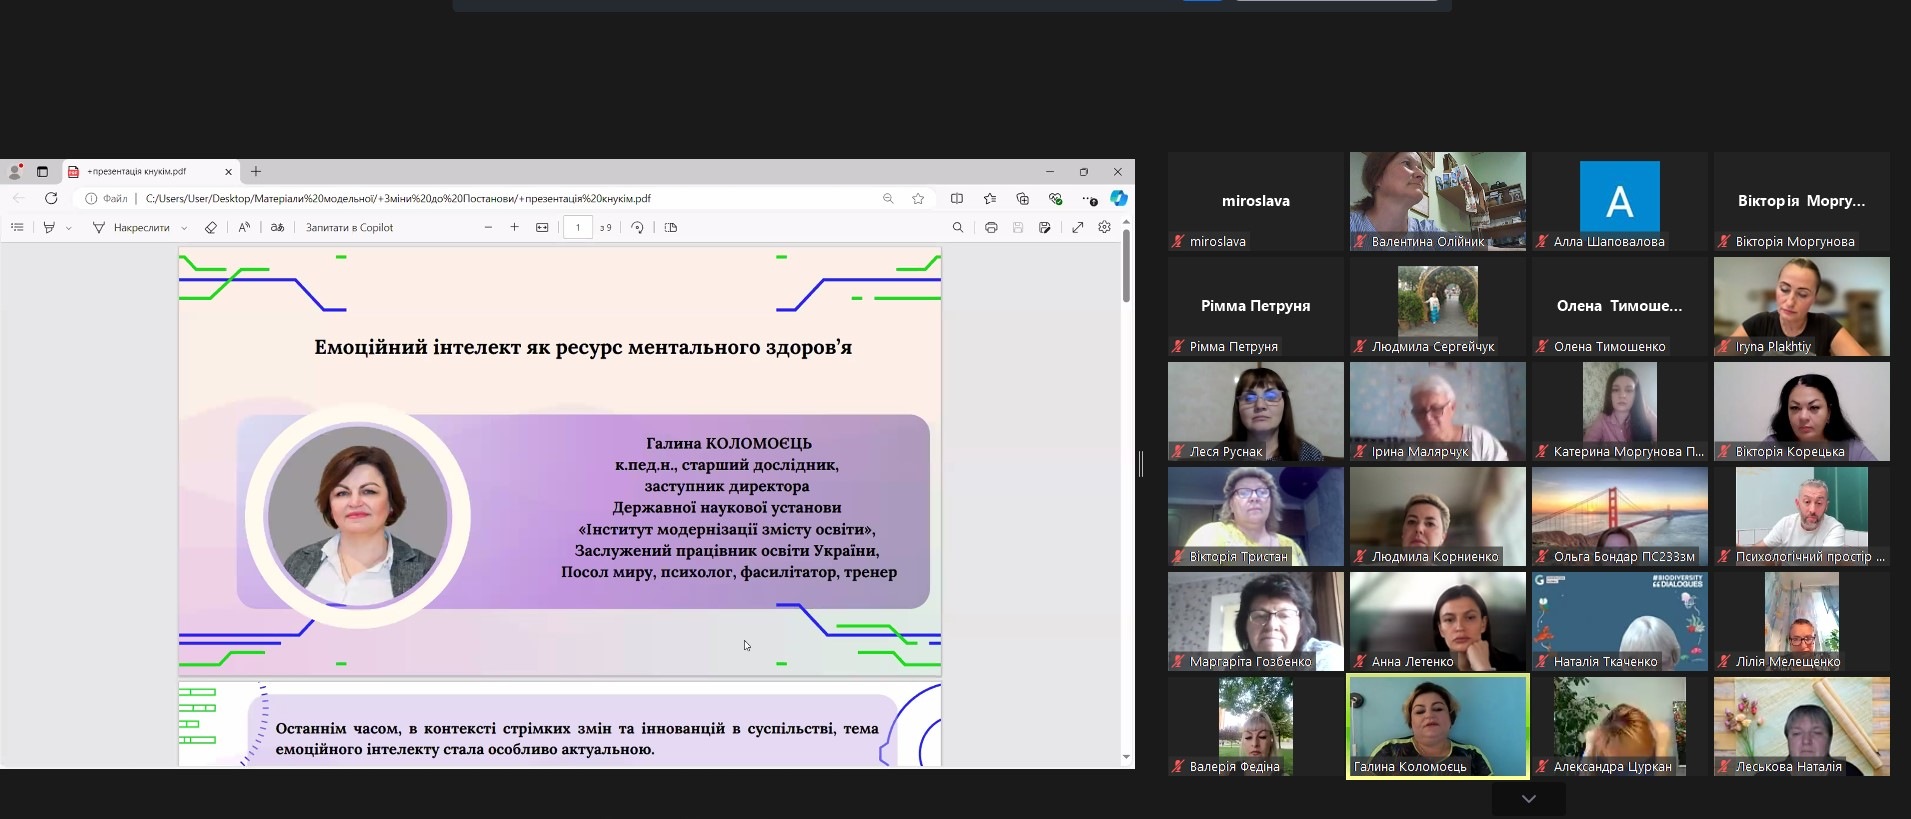Toggle fit-to-width page view
This screenshot has height=819, width=1911.
[x=542, y=228]
